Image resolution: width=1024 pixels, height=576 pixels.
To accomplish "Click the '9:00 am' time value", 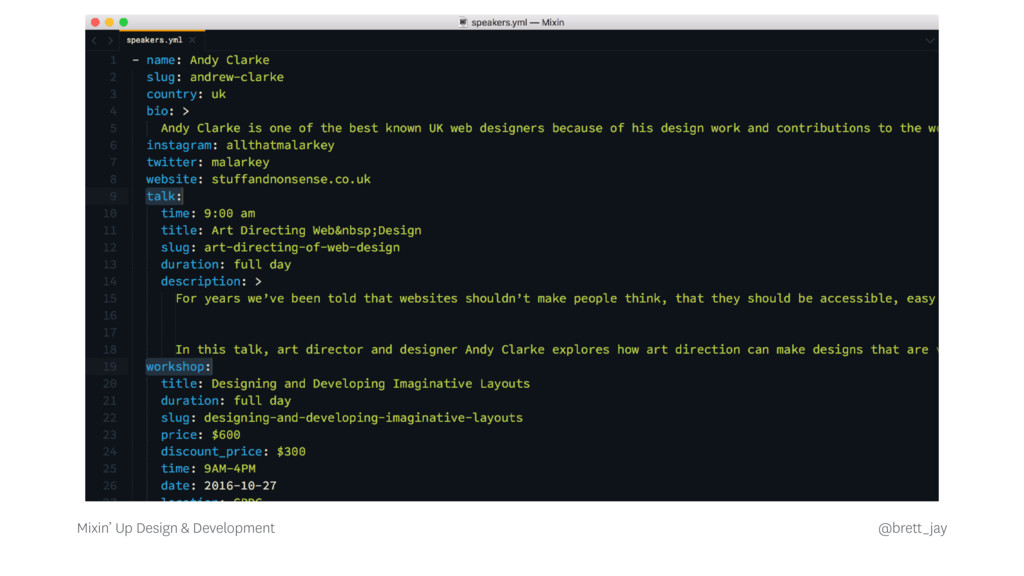I will click(x=229, y=213).
